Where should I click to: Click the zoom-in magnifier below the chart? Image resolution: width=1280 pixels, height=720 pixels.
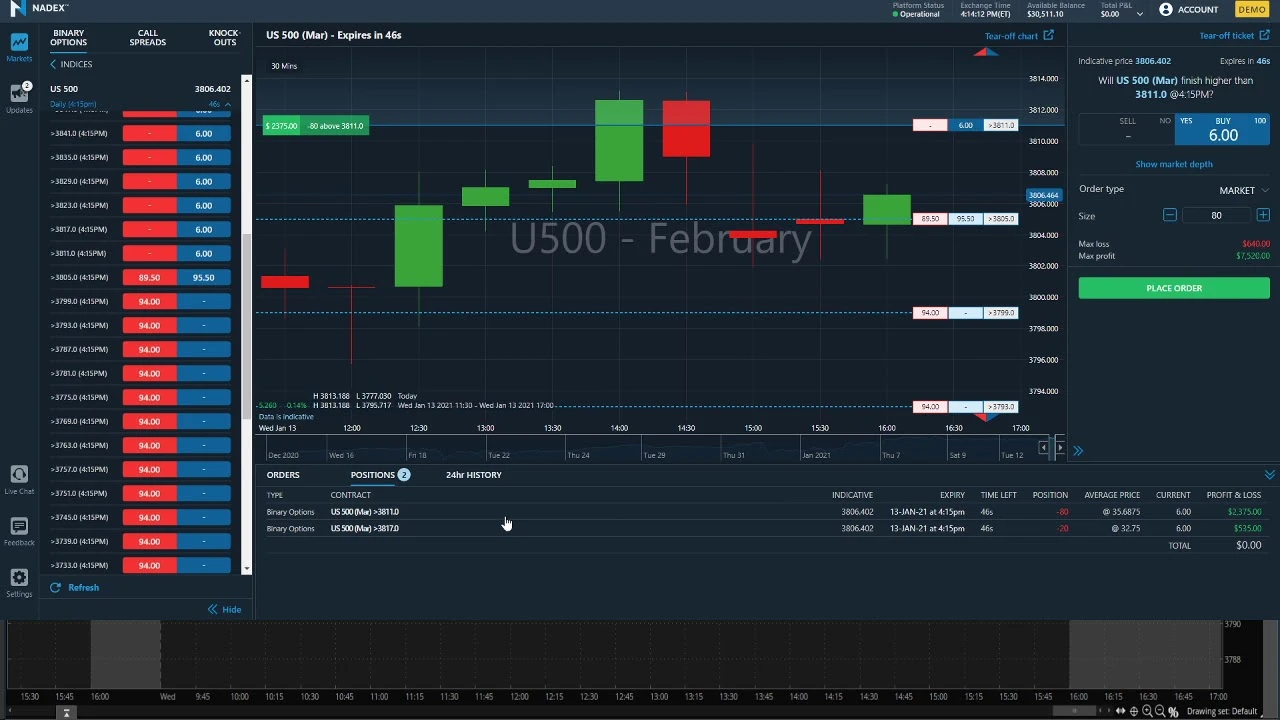tap(1147, 712)
